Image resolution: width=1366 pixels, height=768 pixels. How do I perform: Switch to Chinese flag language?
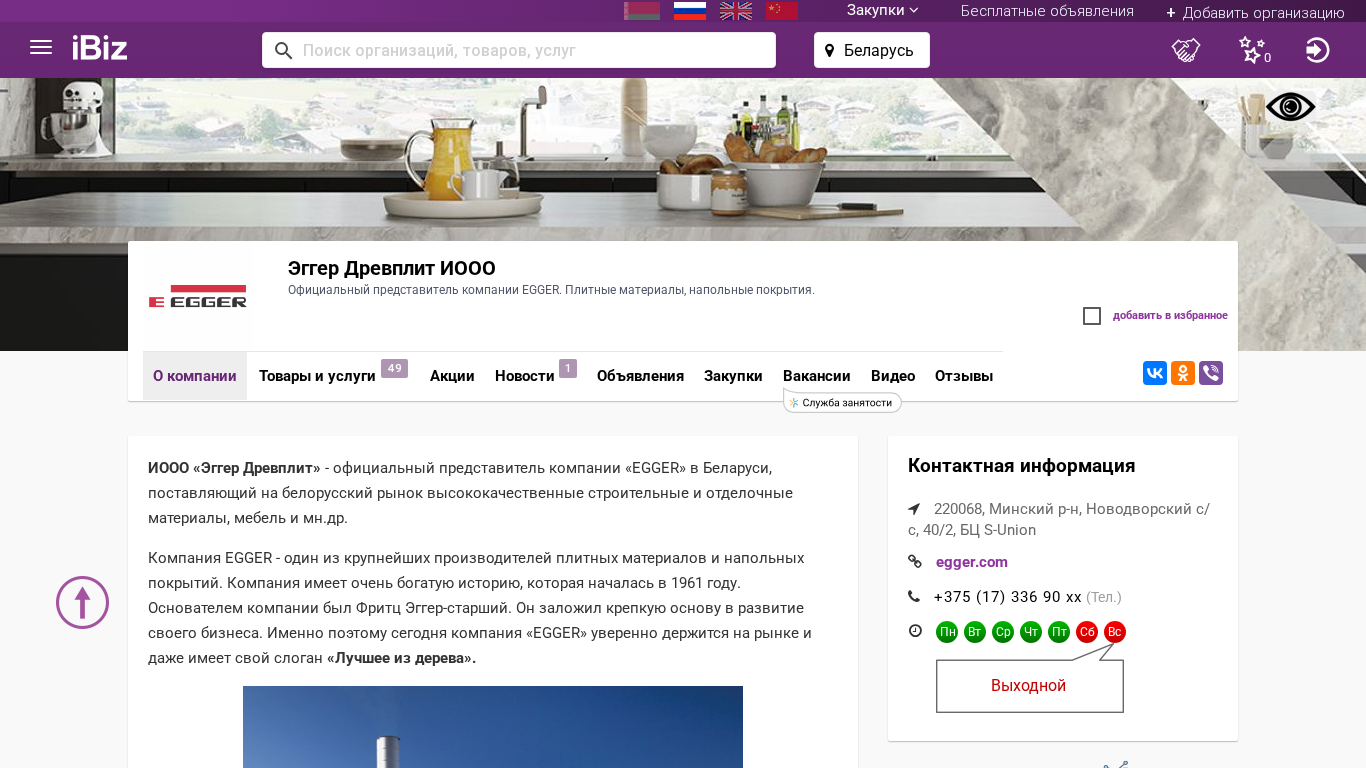pos(782,11)
